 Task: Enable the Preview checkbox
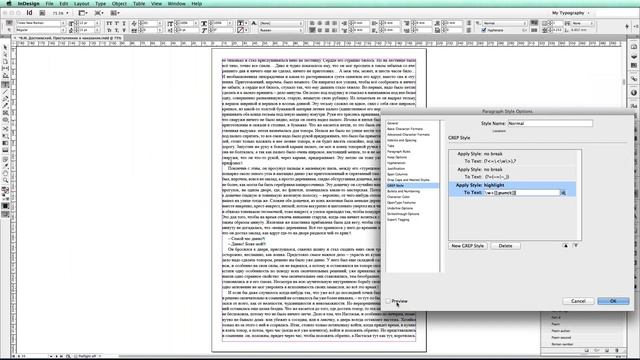coord(388,301)
